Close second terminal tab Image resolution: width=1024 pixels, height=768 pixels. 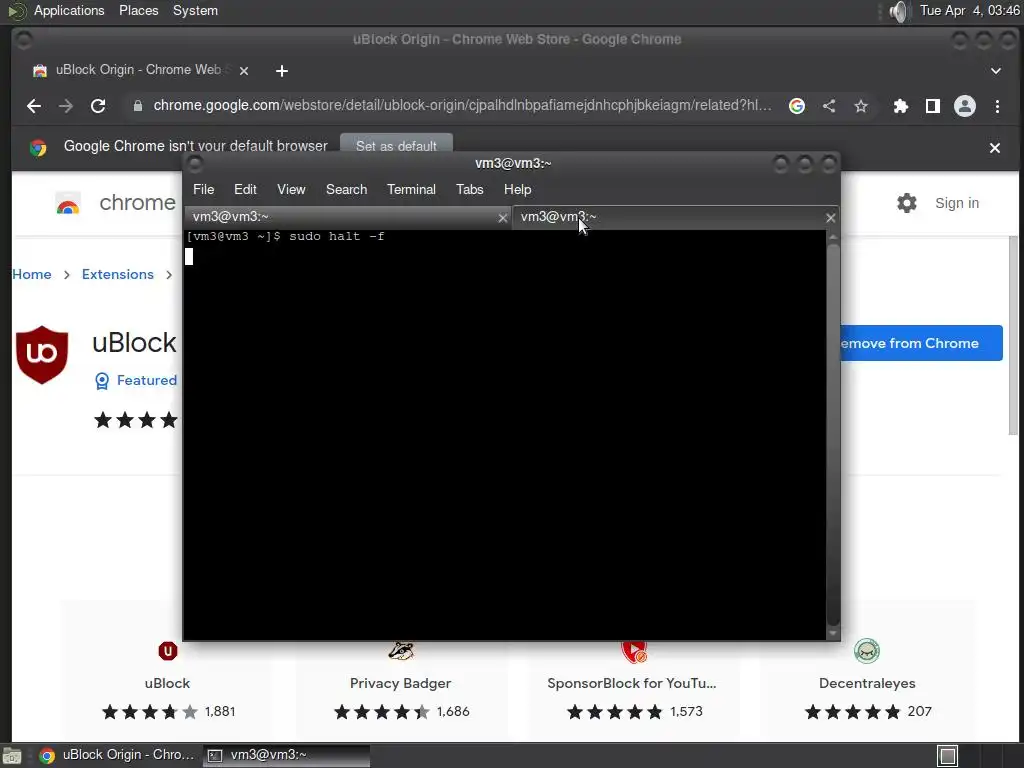pos(830,218)
